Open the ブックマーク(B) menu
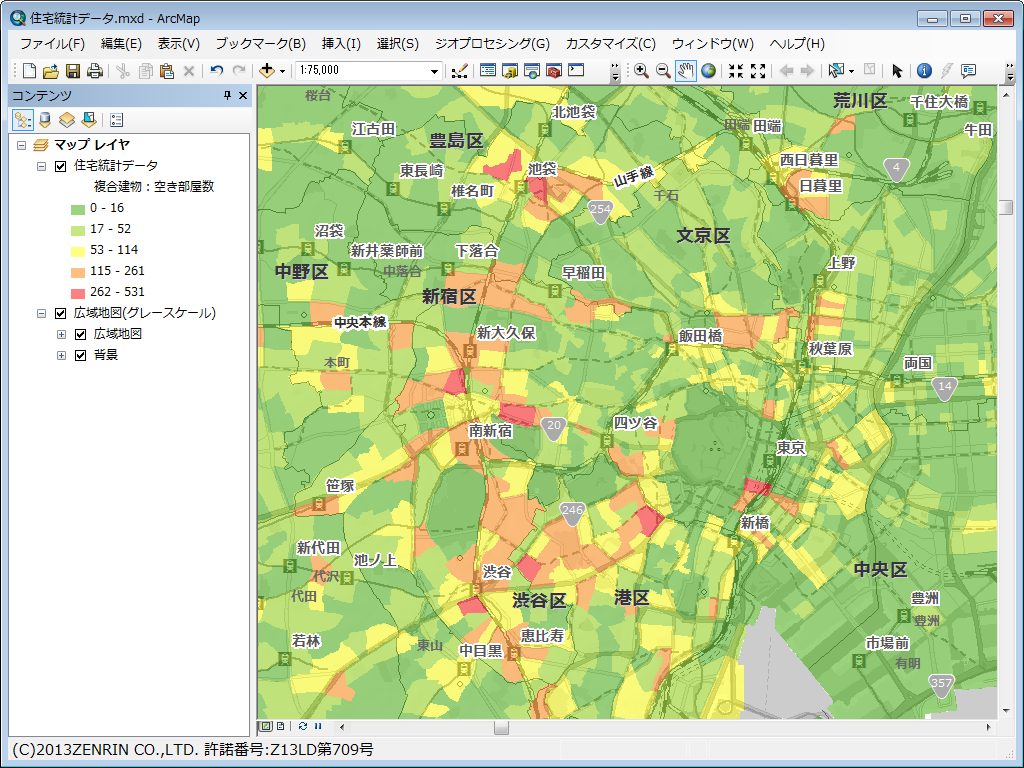The width and height of the screenshot is (1024, 768). tap(261, 44)
